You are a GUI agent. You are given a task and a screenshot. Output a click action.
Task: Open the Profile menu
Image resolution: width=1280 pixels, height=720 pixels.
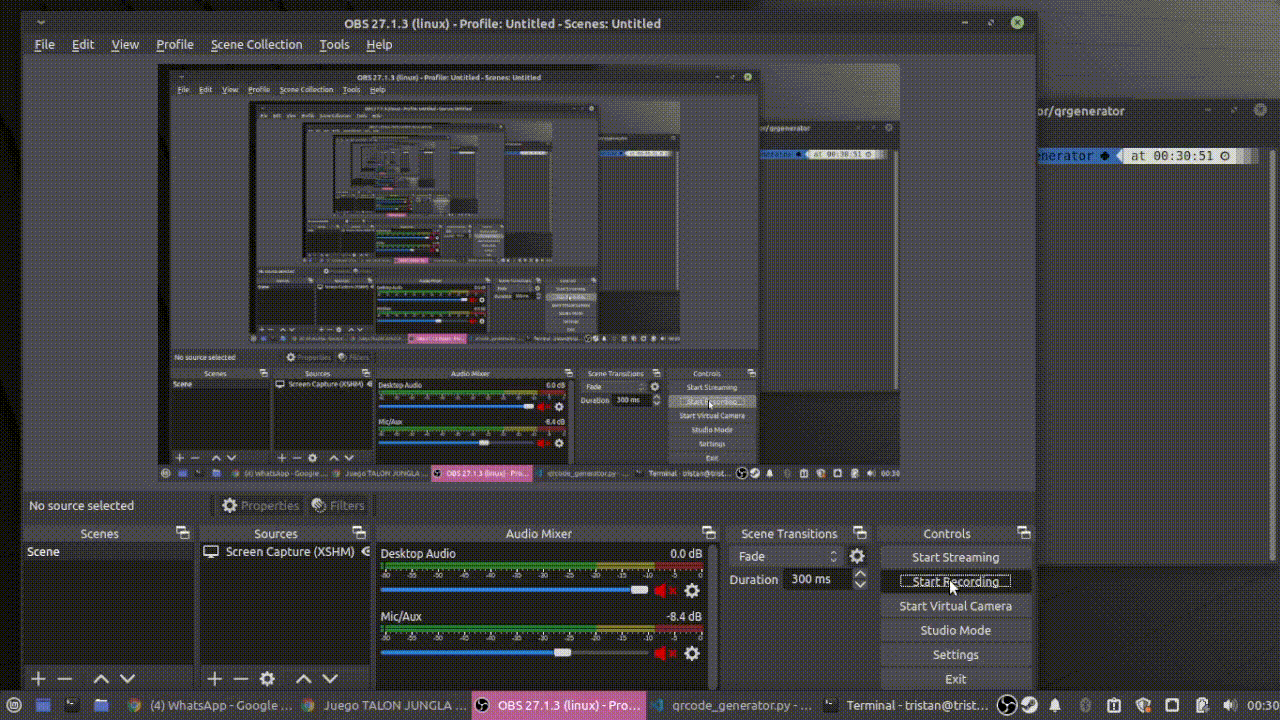175,44
